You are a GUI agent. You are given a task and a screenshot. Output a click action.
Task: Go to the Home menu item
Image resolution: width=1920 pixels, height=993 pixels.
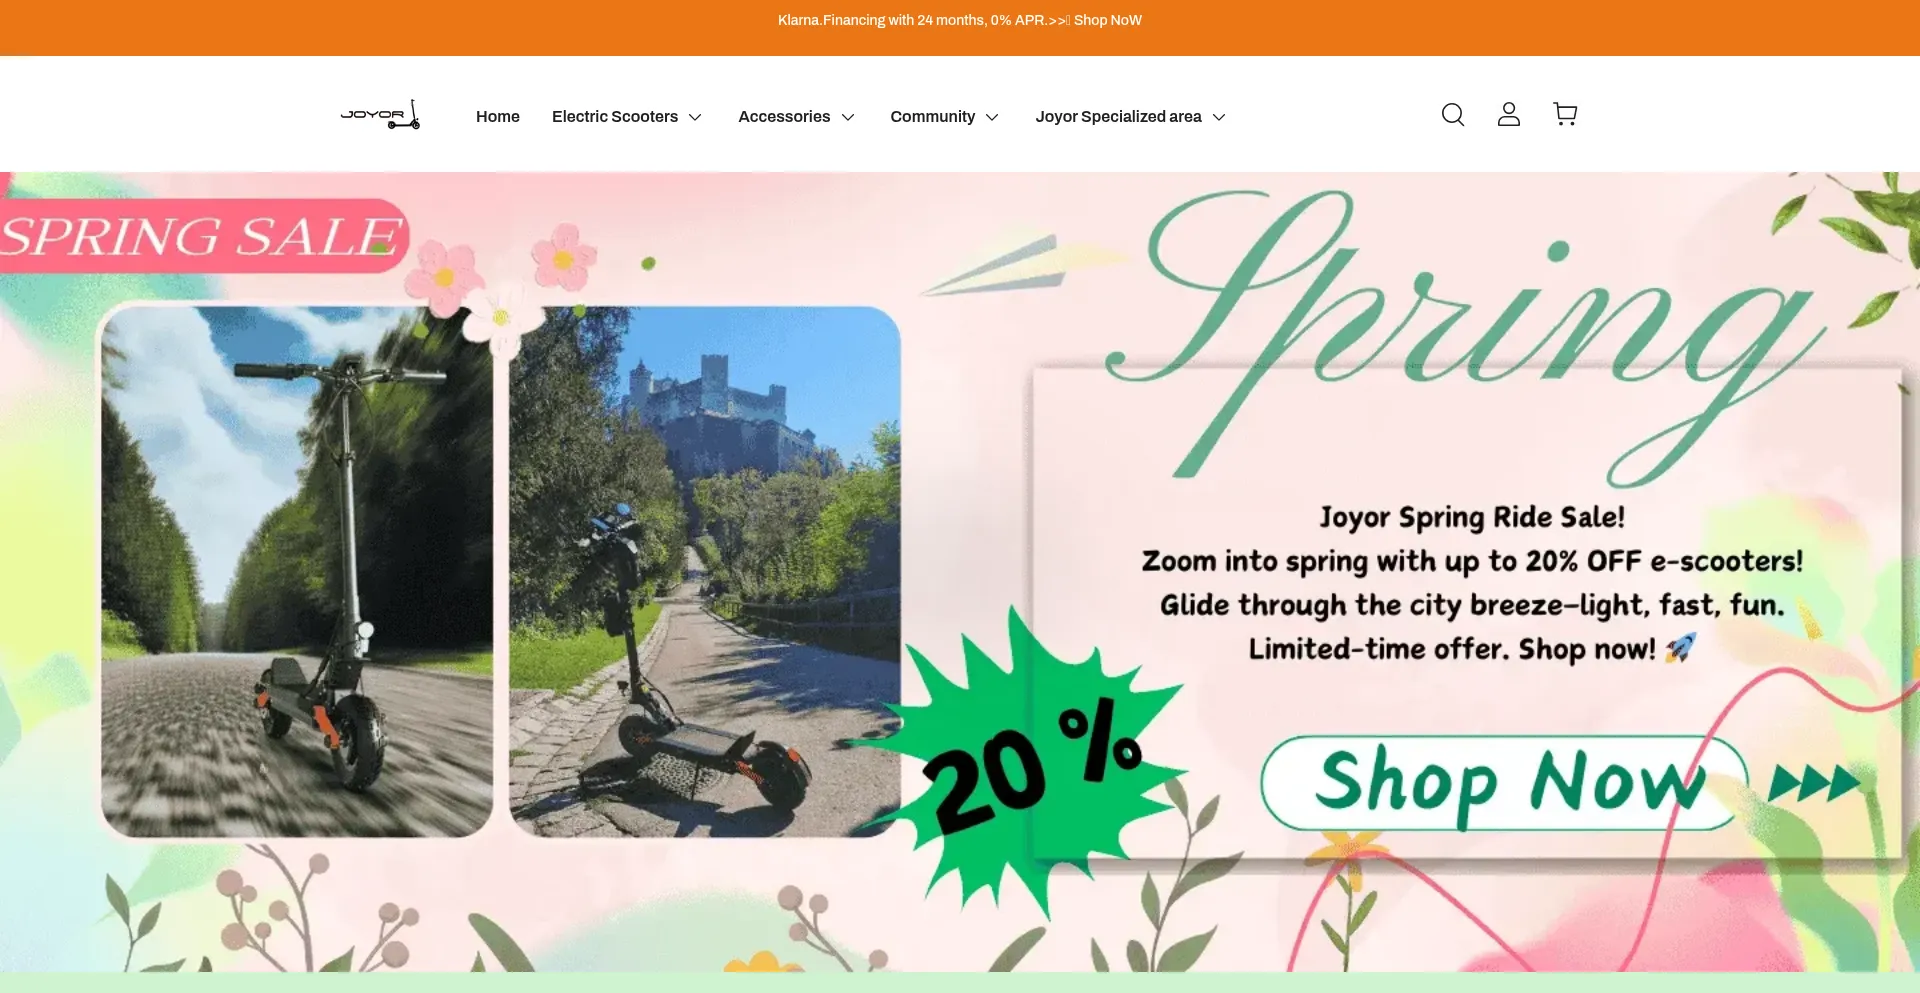click(498, 116)
